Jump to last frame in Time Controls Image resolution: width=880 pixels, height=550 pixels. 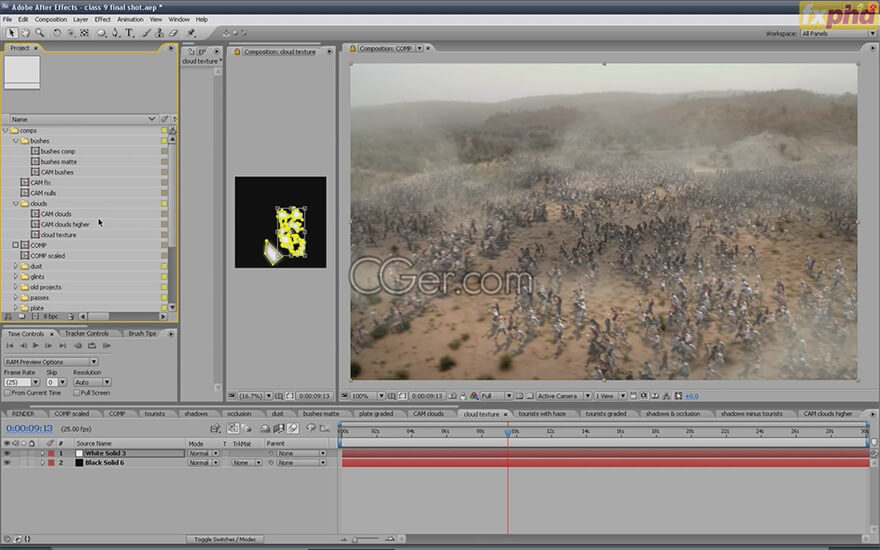[63, 346]
